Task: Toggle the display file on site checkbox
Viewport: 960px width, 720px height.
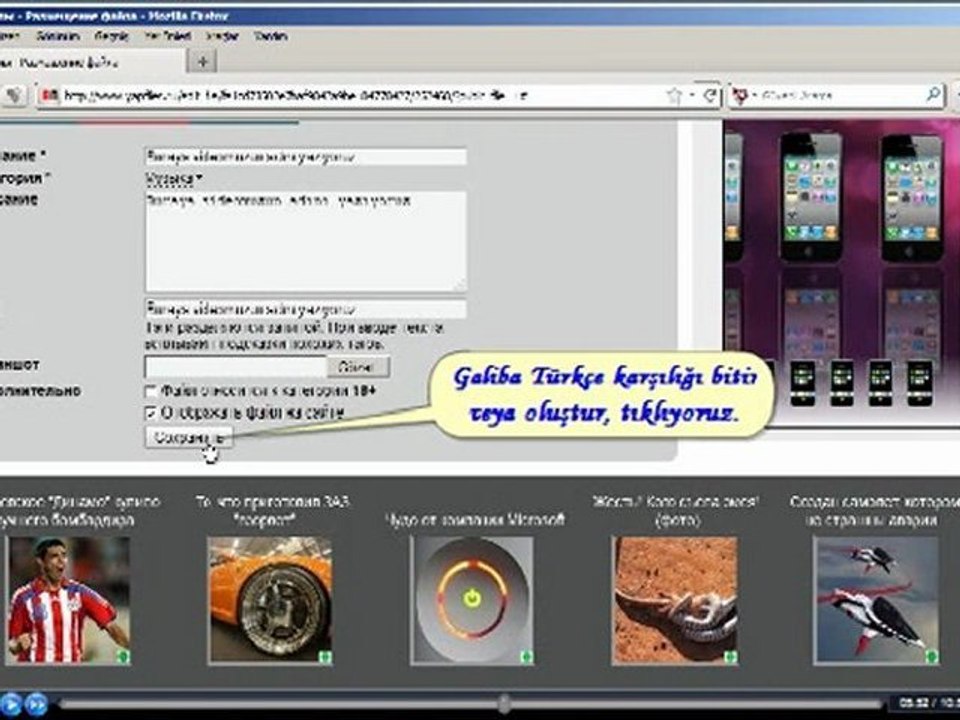Action: (151, 413)
